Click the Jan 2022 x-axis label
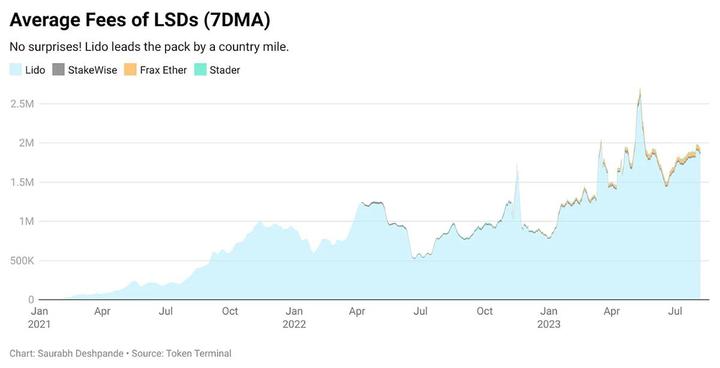Screen dimensions: 720x368 [294, 317]
